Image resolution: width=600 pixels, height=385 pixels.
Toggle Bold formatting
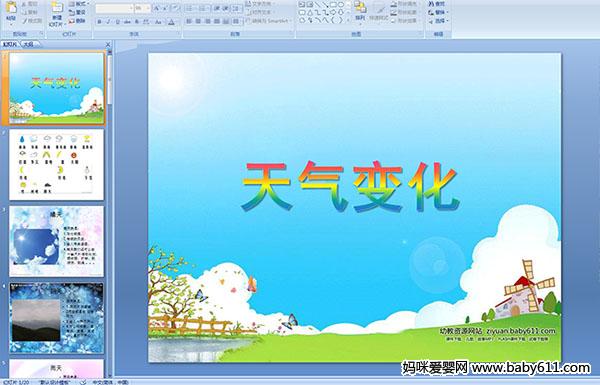click(99, 22)
